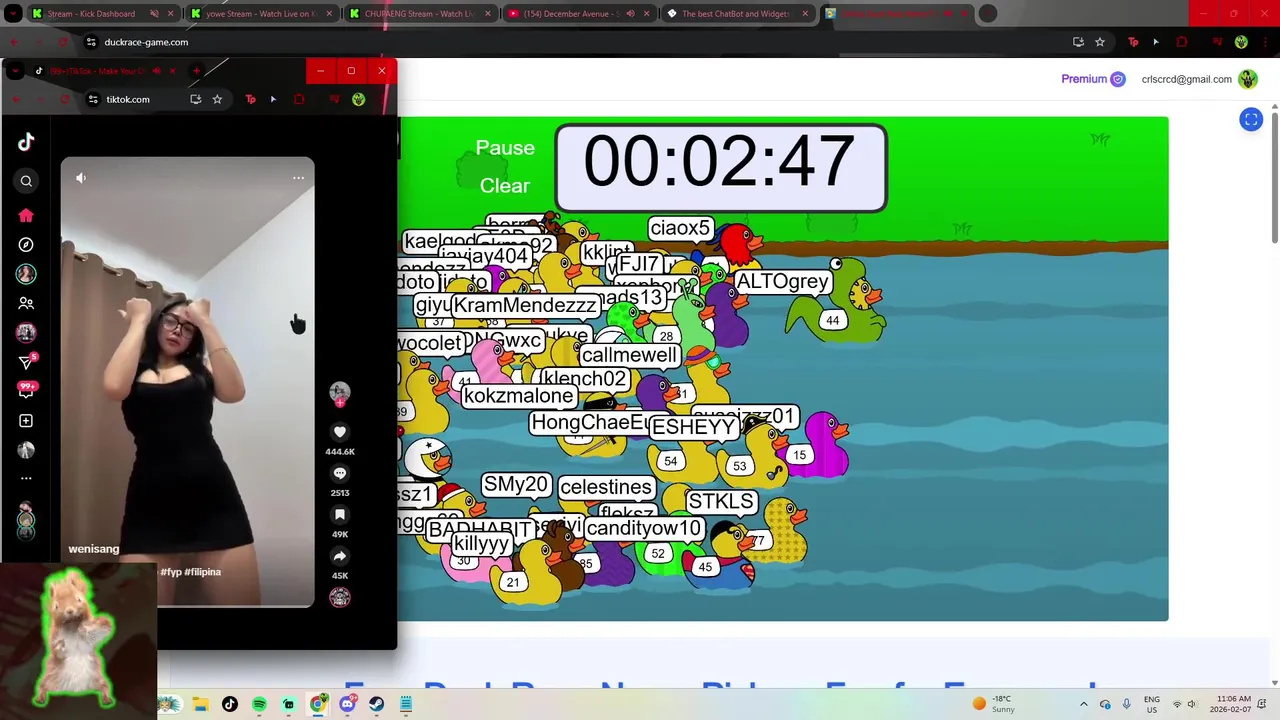Click TikTok Upload plus icon
This screenshot has width=1280, height=720.
(x=26, y=421)
